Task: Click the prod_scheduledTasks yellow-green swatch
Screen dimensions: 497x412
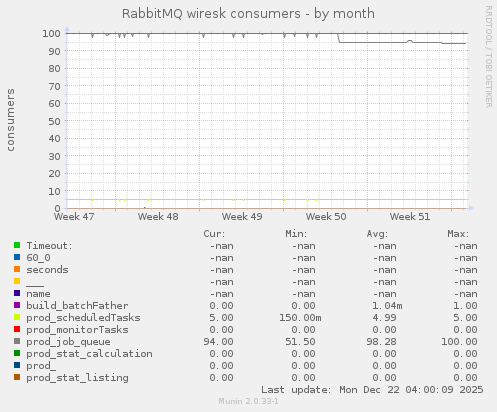Action: [x=17, y=317]
